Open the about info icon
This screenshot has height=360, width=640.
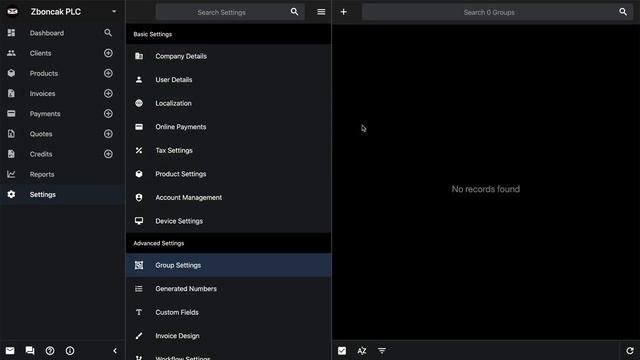(x=70, y=351)
